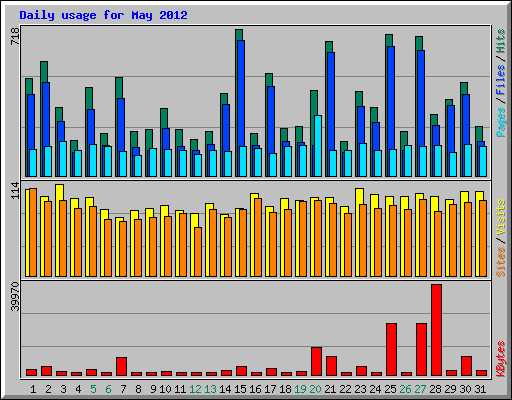The width and height of the screenshot is (512, 400).
Task: Click day label 31 on the x-axis
Action: tap(480, 389)
